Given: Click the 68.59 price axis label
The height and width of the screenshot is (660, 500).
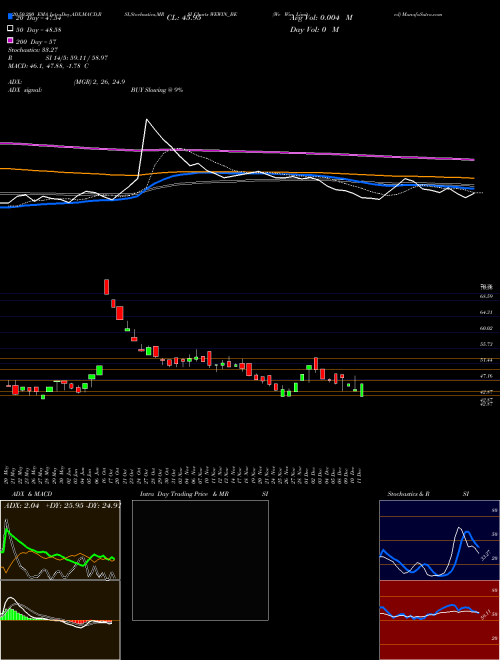Looking at the screenshot, I should click(486, 296).
